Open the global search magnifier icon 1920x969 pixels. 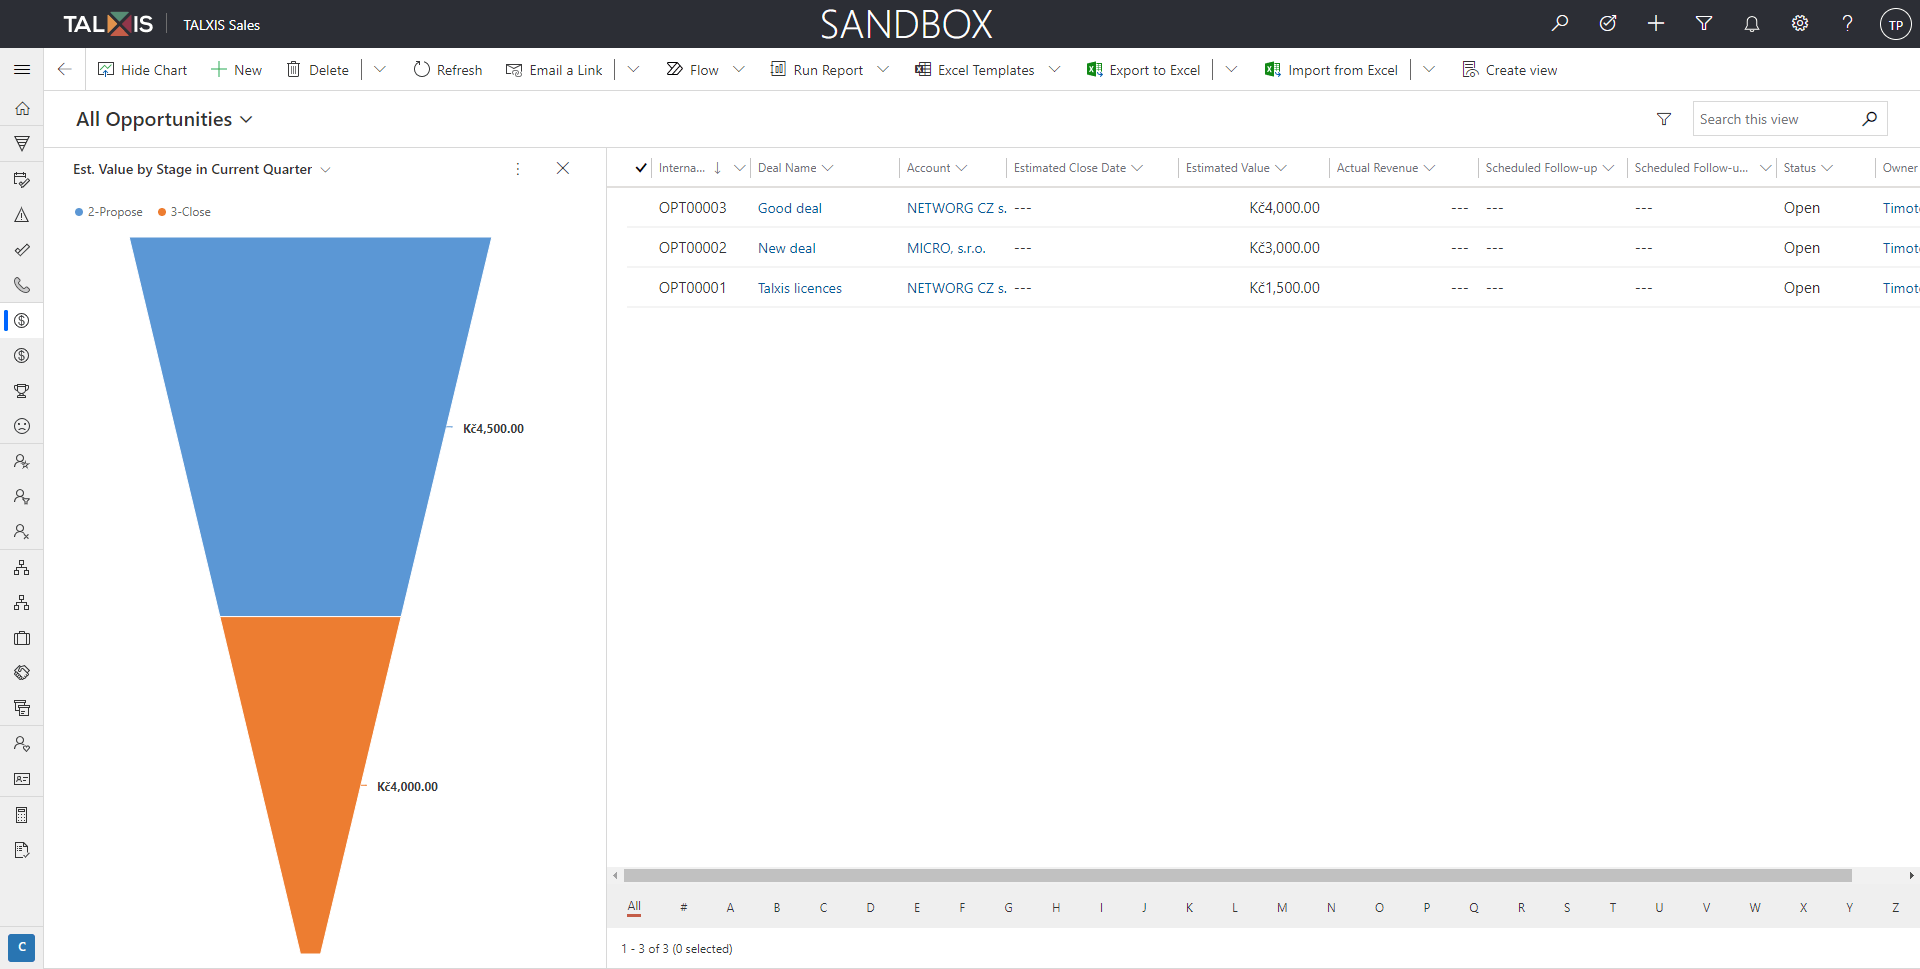[x=1559, y=24]
